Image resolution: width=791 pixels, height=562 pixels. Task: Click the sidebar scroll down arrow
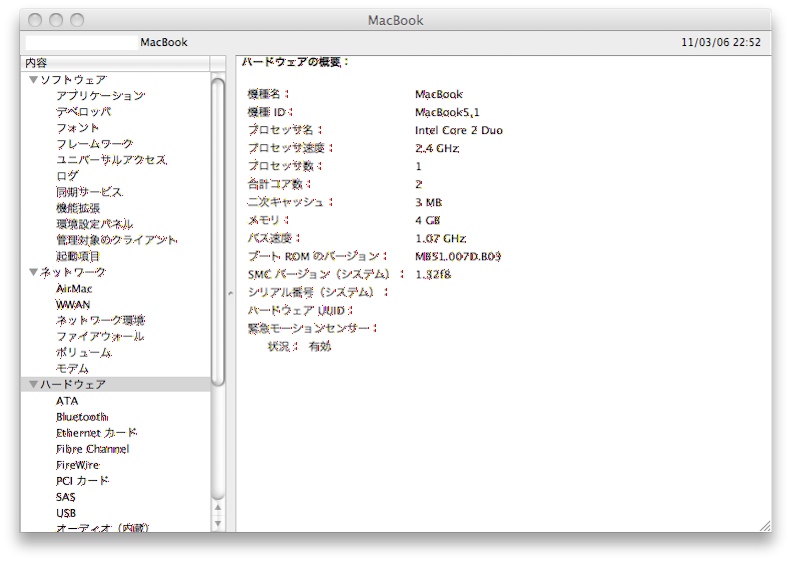tap(218, 524)
